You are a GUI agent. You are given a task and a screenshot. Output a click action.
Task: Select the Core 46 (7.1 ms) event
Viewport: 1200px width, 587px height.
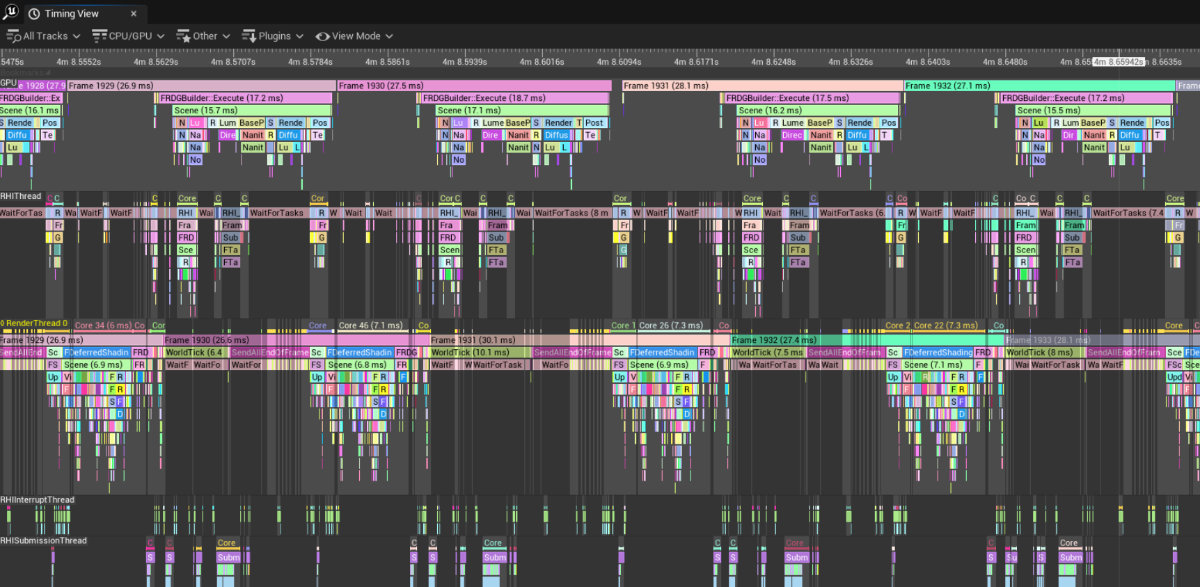coord(373,325)
